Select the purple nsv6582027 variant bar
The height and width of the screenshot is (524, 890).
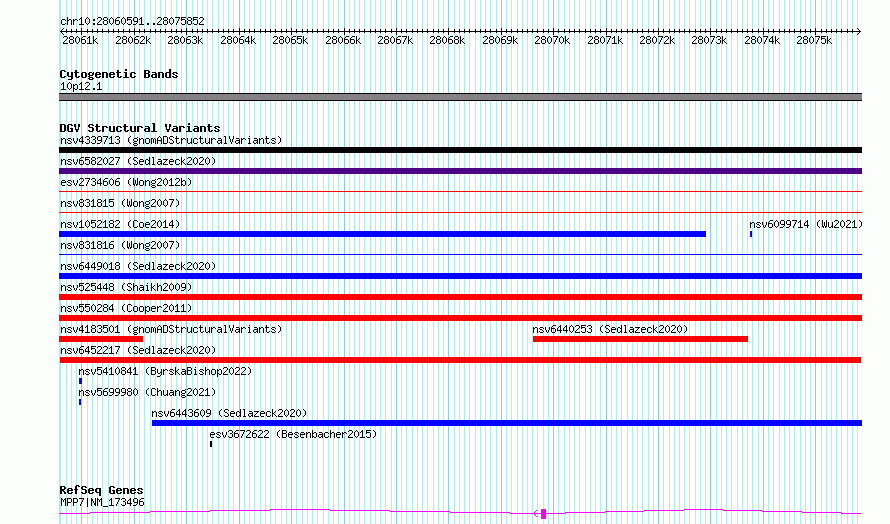pyautogui.click(x=460, y=171)
